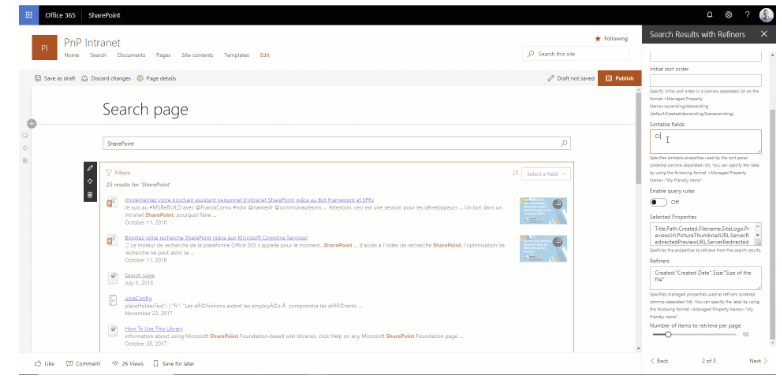The height and width of the screenshot is (383, 782).
Task: Open the umaConfig result link
Action: pos(138,298)
